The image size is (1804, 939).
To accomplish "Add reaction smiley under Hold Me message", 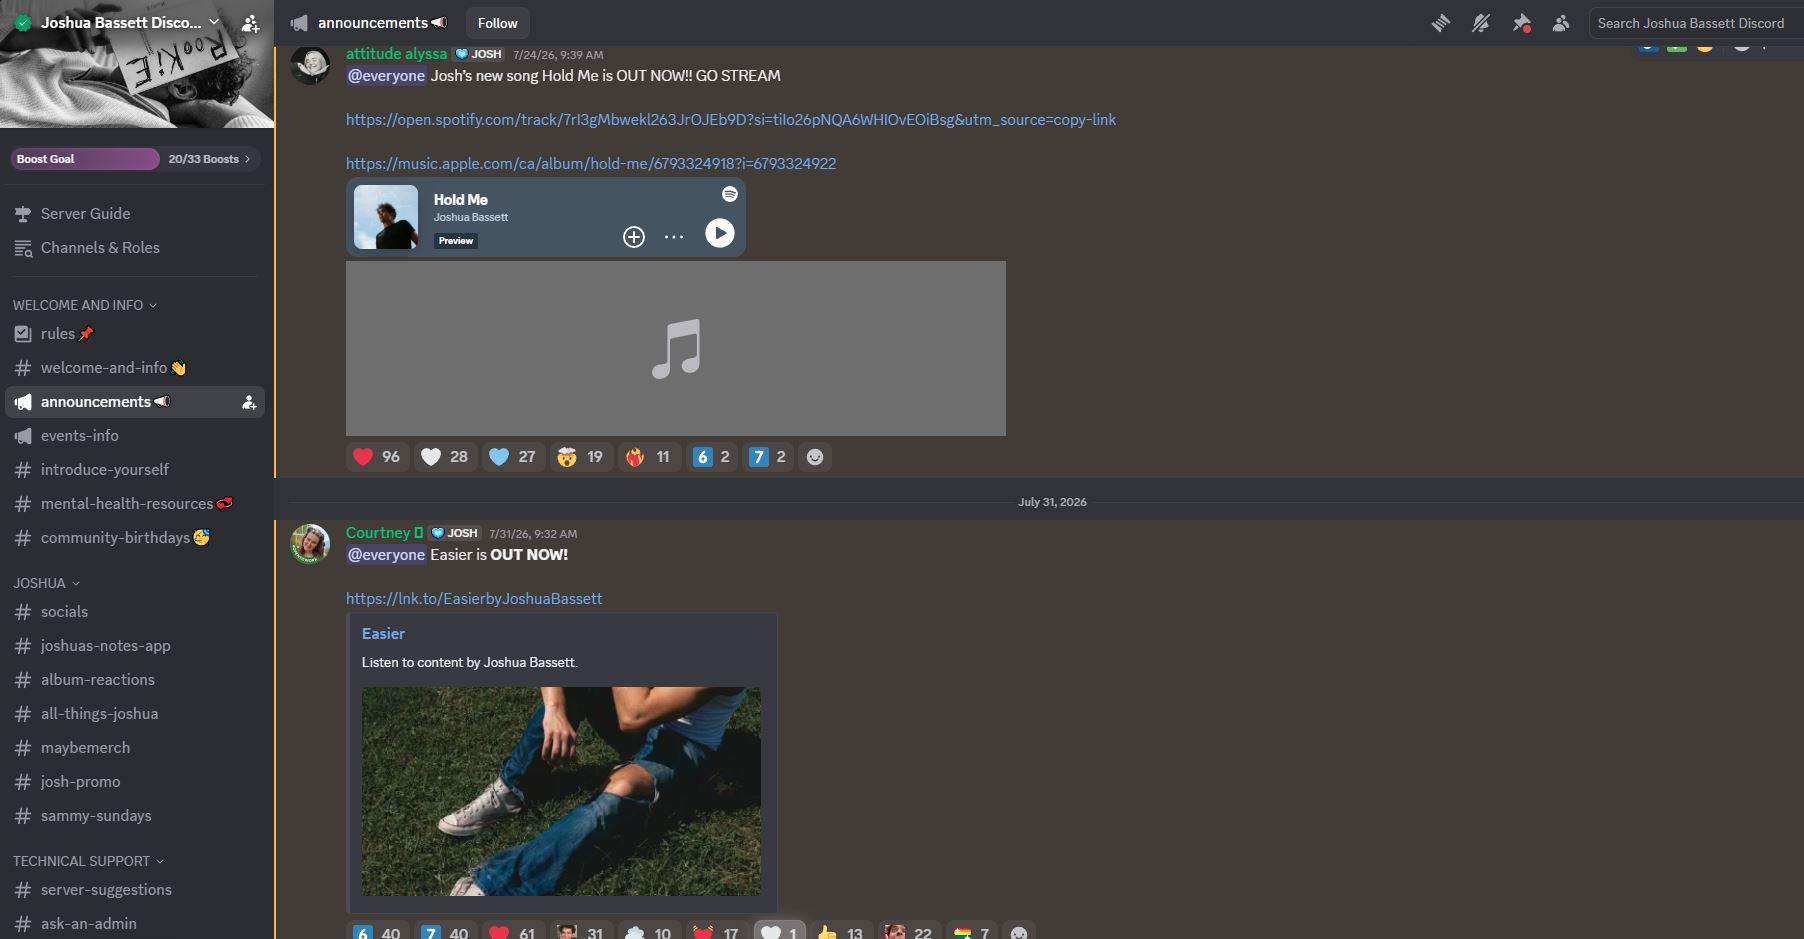I will click(x=815, y=457).
